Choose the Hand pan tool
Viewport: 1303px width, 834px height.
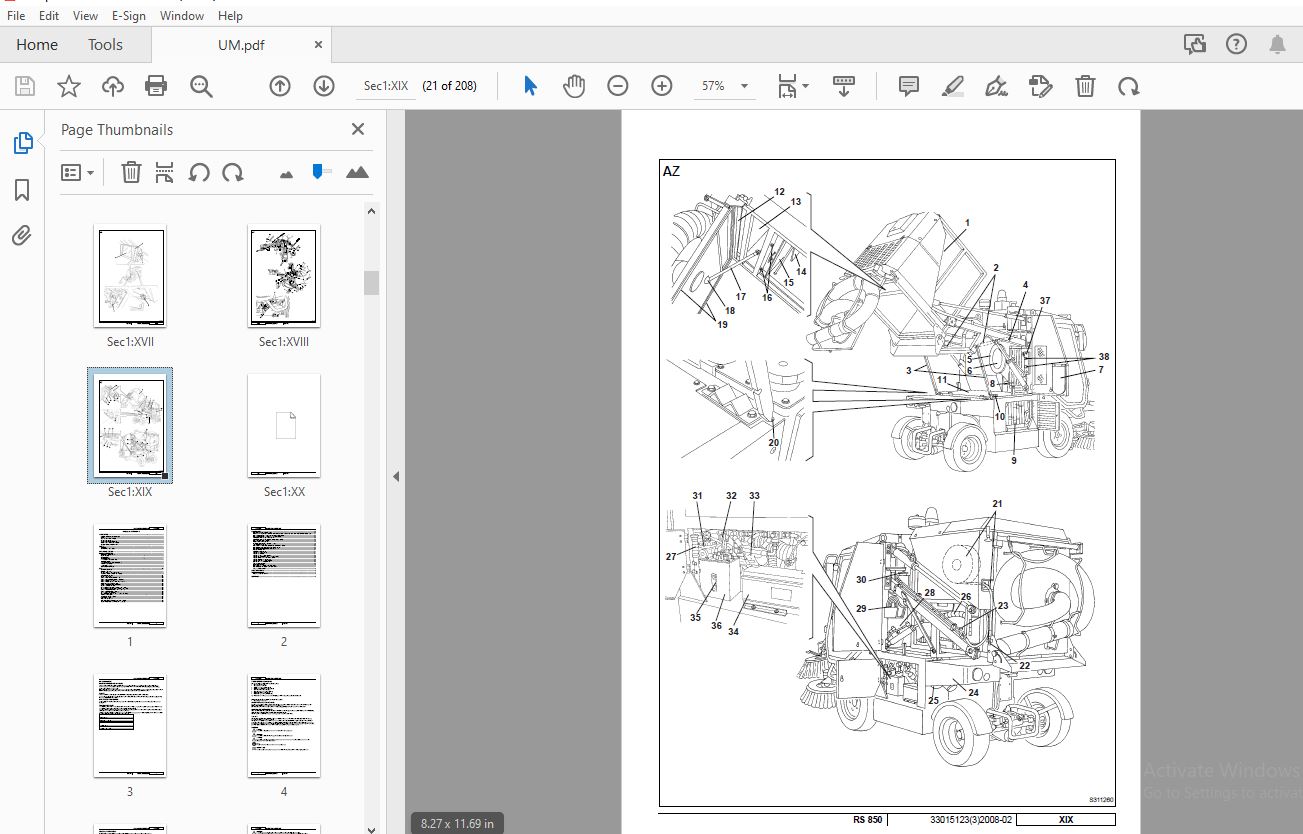pos(574,86)
